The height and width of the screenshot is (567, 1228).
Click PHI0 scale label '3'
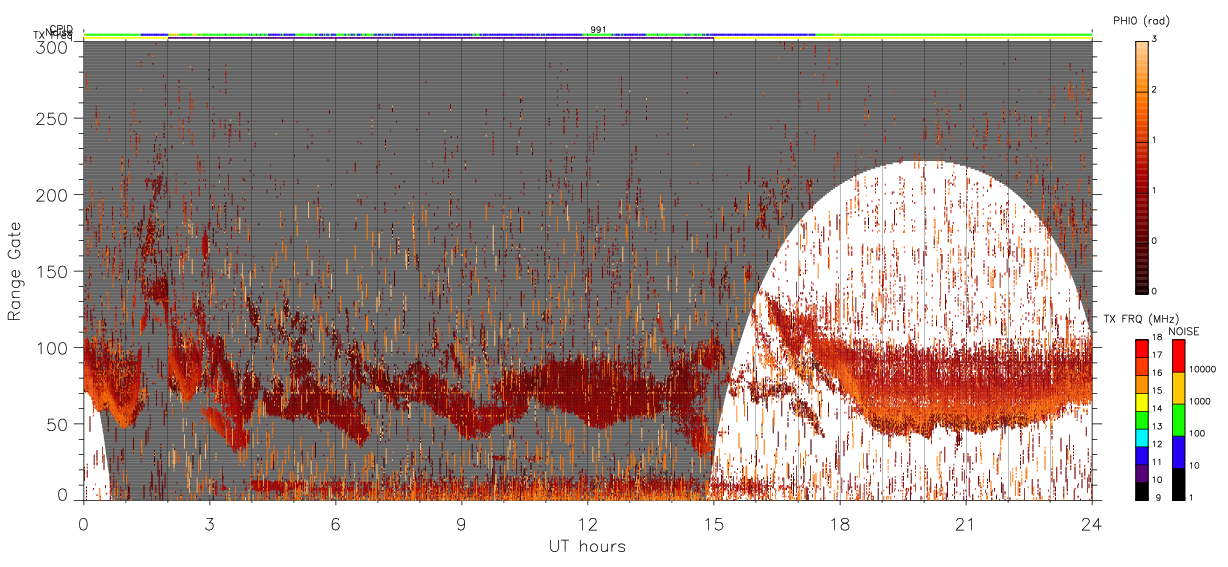(x=1155, y=40)
